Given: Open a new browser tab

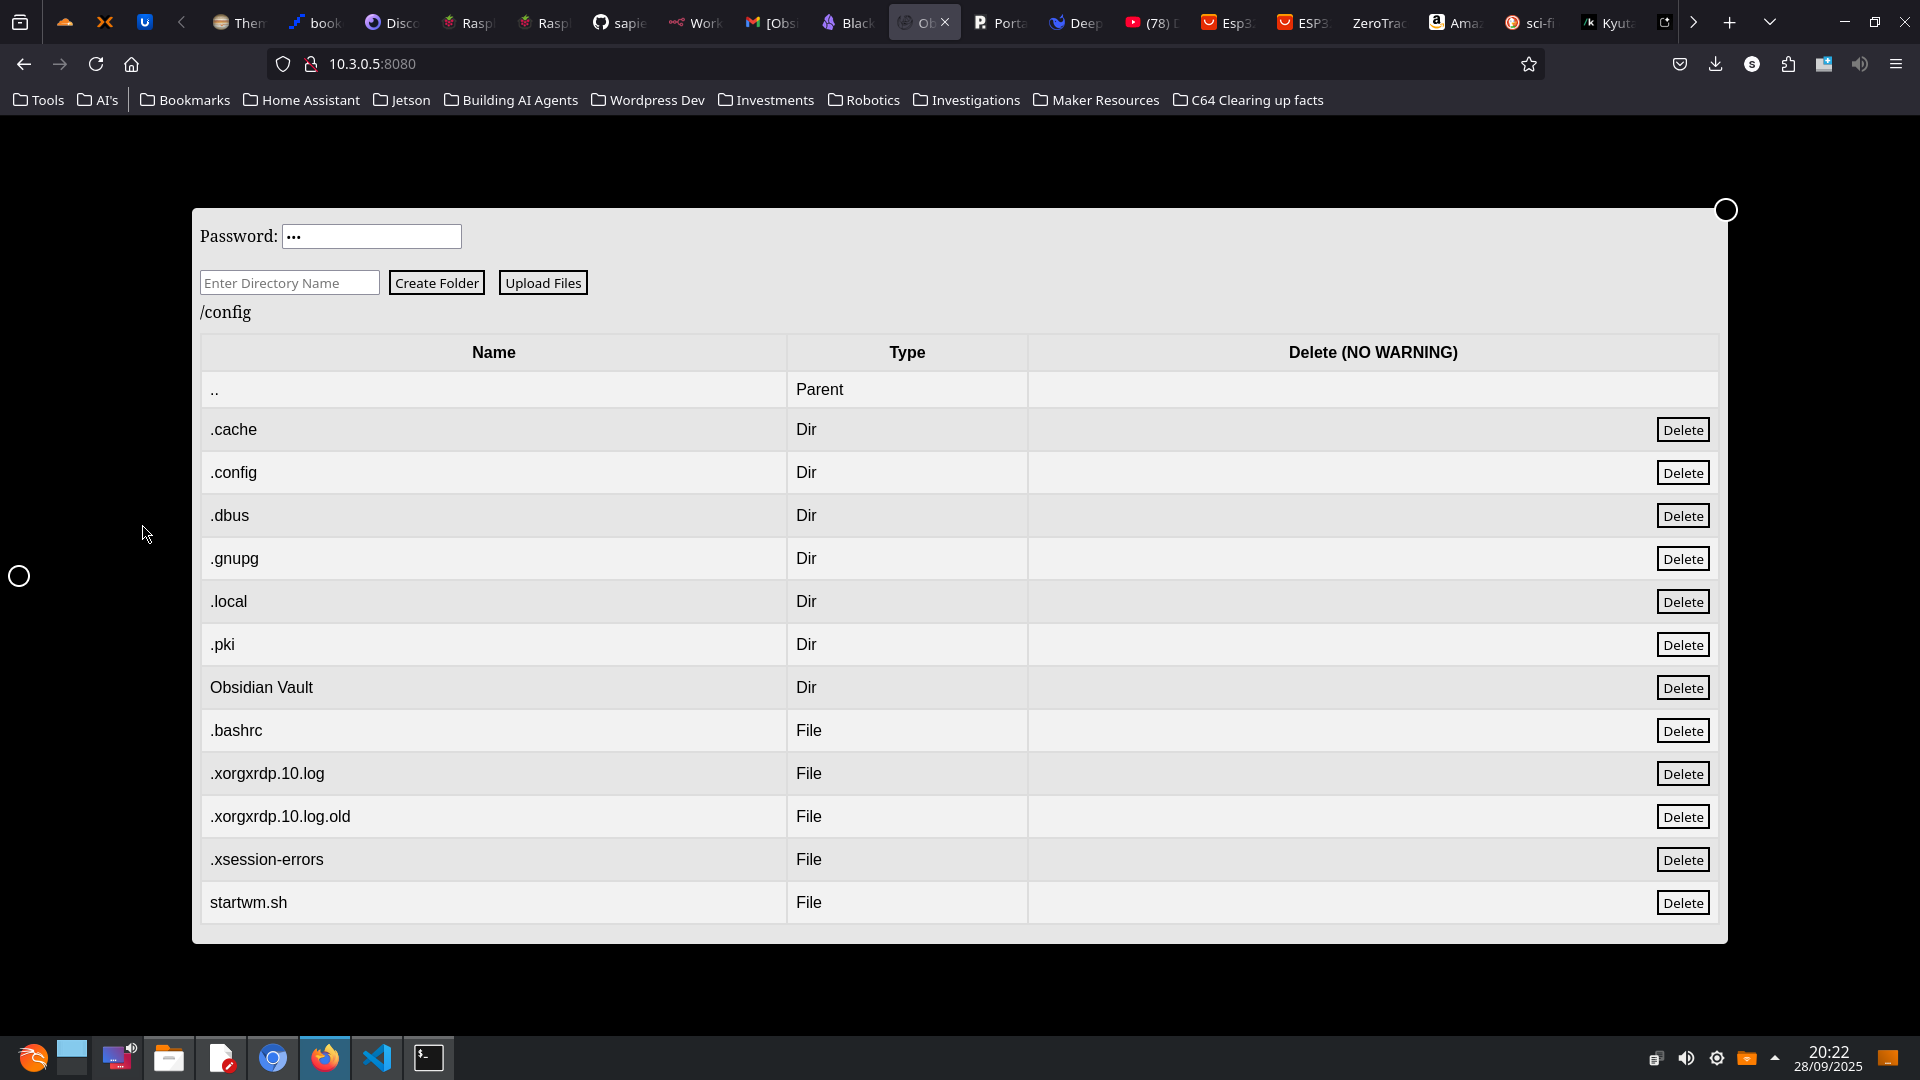Looking at the screenshot, I should click(x=1729, y=22).
